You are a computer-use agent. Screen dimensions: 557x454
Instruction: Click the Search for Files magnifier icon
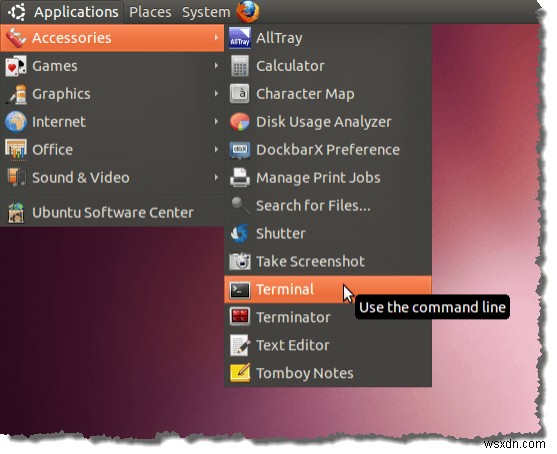click(x=240, y=205)
